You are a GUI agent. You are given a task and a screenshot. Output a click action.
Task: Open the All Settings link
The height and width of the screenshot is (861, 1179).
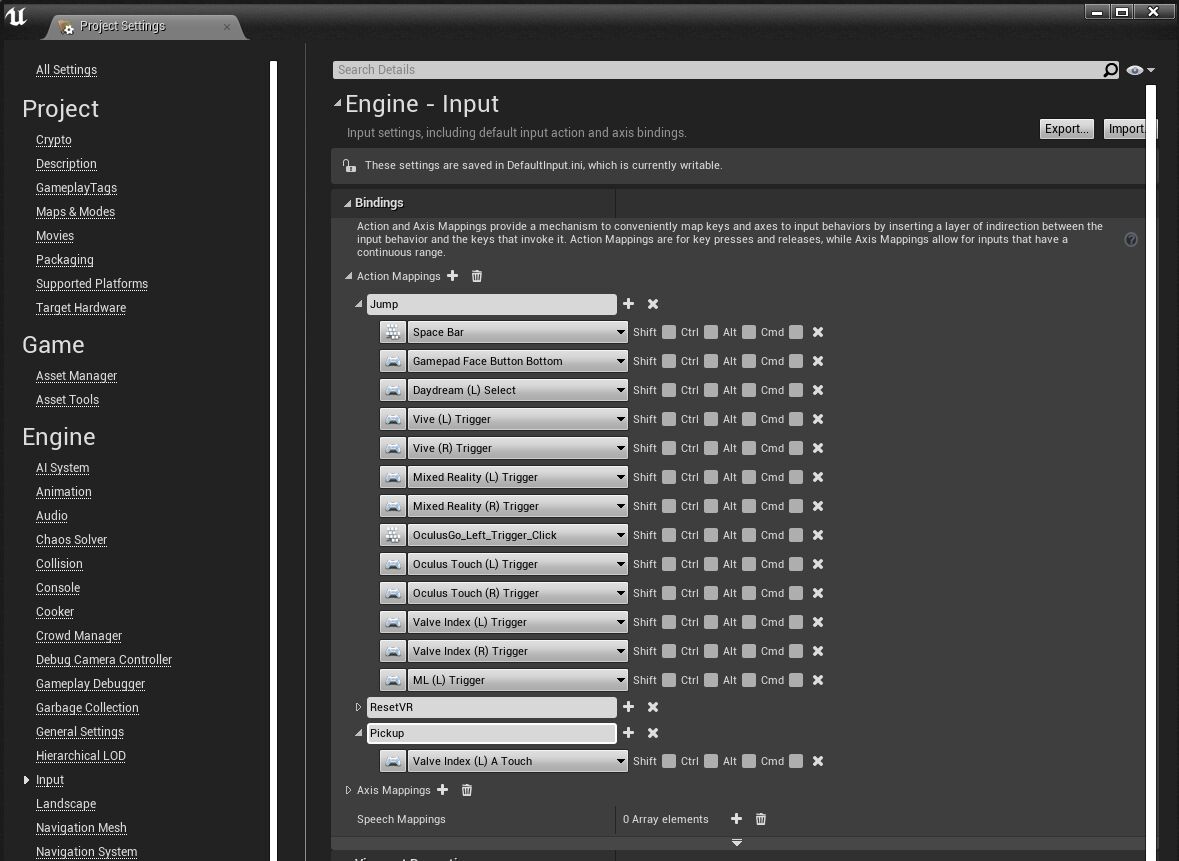point(66,70)
